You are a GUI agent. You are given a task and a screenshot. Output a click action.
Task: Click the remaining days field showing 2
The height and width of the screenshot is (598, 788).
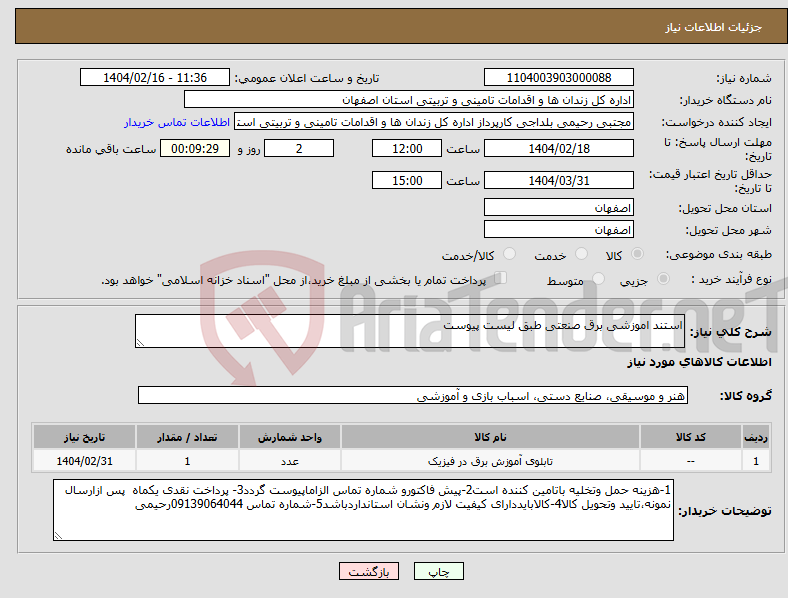point(299,148)
